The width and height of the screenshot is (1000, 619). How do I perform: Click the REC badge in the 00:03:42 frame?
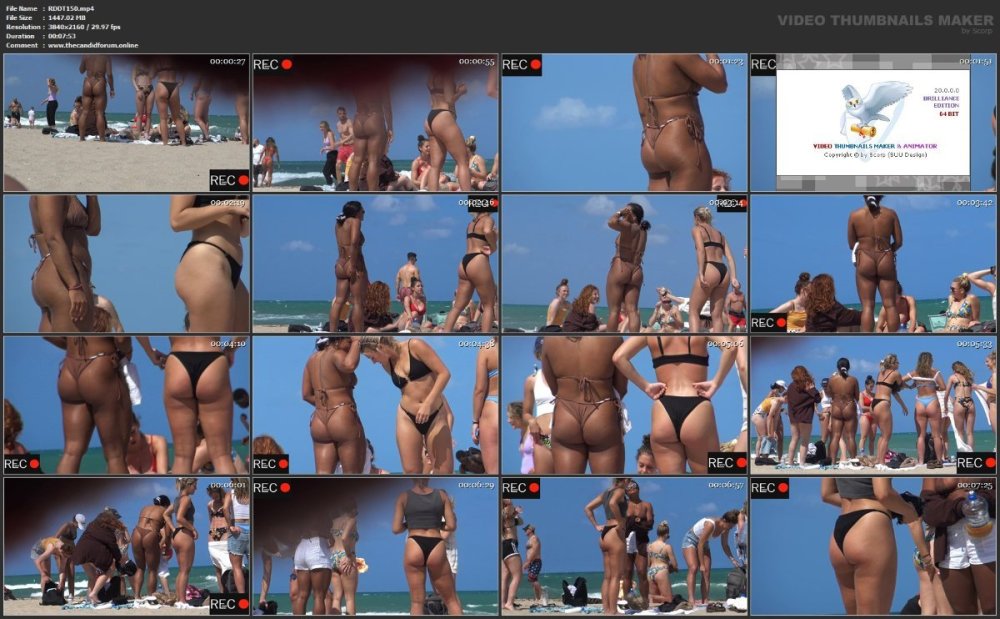pos(768,323)
